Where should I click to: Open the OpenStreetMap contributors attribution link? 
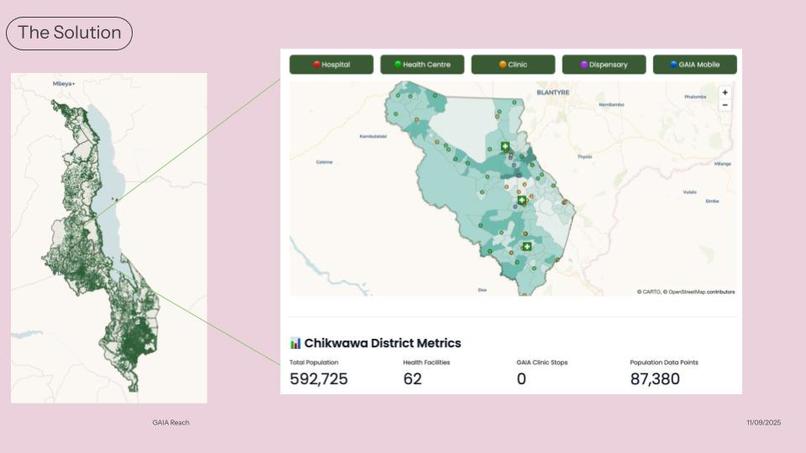coord(702,292)
